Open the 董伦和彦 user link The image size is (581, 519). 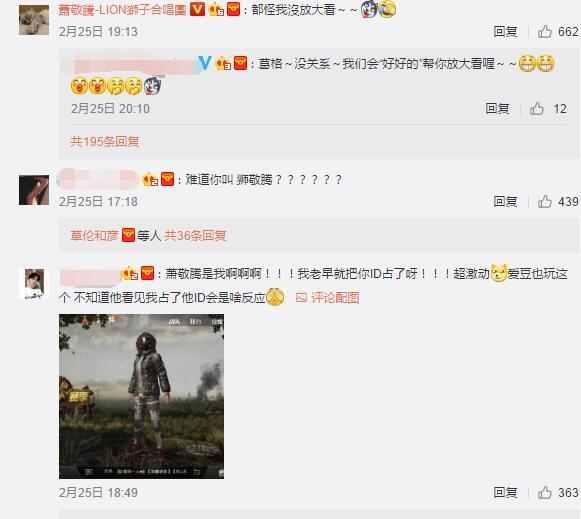click(x=94, y=235)
